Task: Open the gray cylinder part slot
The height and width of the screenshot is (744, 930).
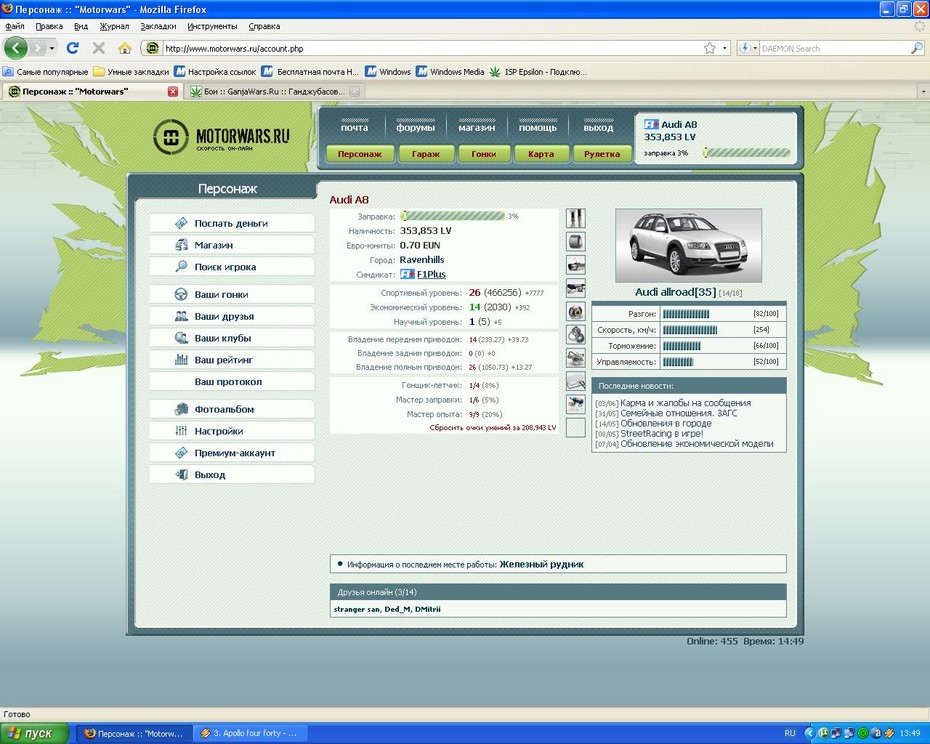Action: (575, 241)
